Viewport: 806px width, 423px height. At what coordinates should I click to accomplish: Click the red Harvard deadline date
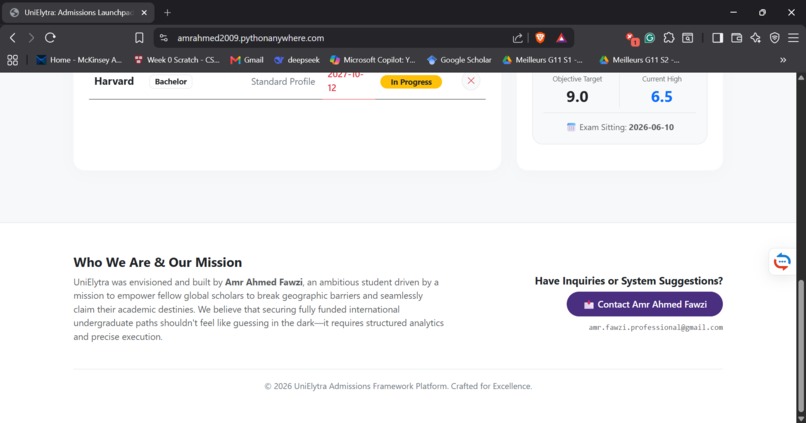[345, 82]
